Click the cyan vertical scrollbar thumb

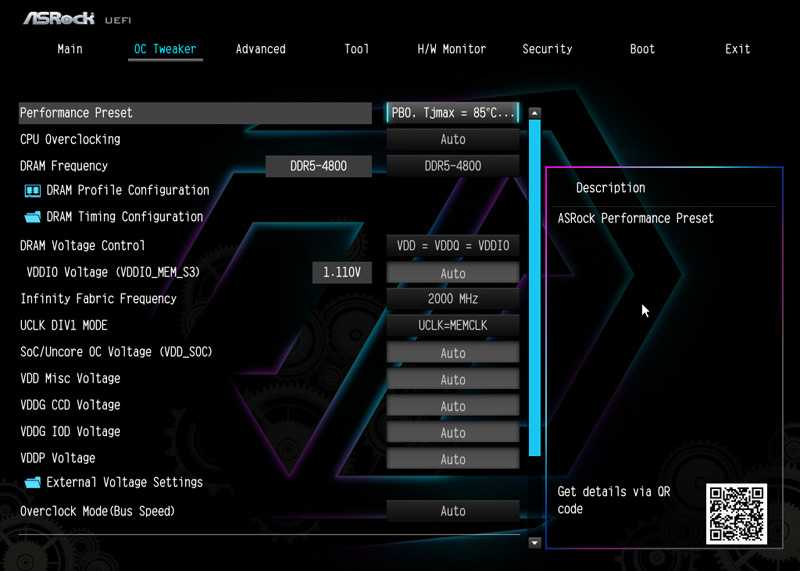[535, 288]
